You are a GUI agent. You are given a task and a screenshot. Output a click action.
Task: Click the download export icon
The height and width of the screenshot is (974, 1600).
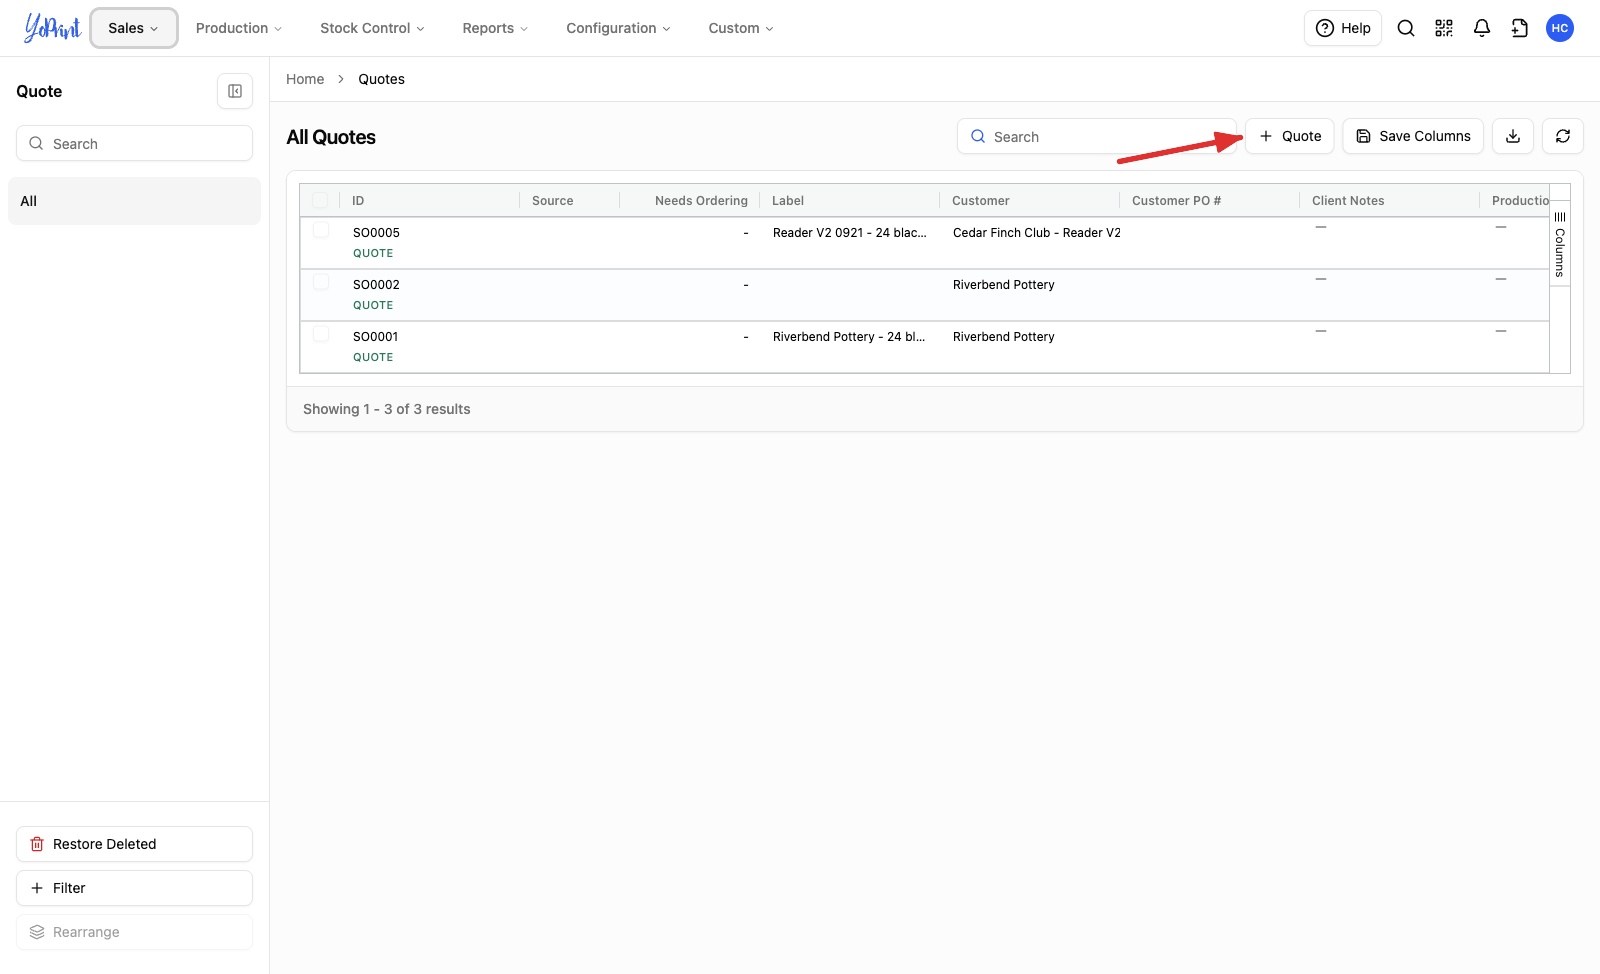[x=1513, y=136]
